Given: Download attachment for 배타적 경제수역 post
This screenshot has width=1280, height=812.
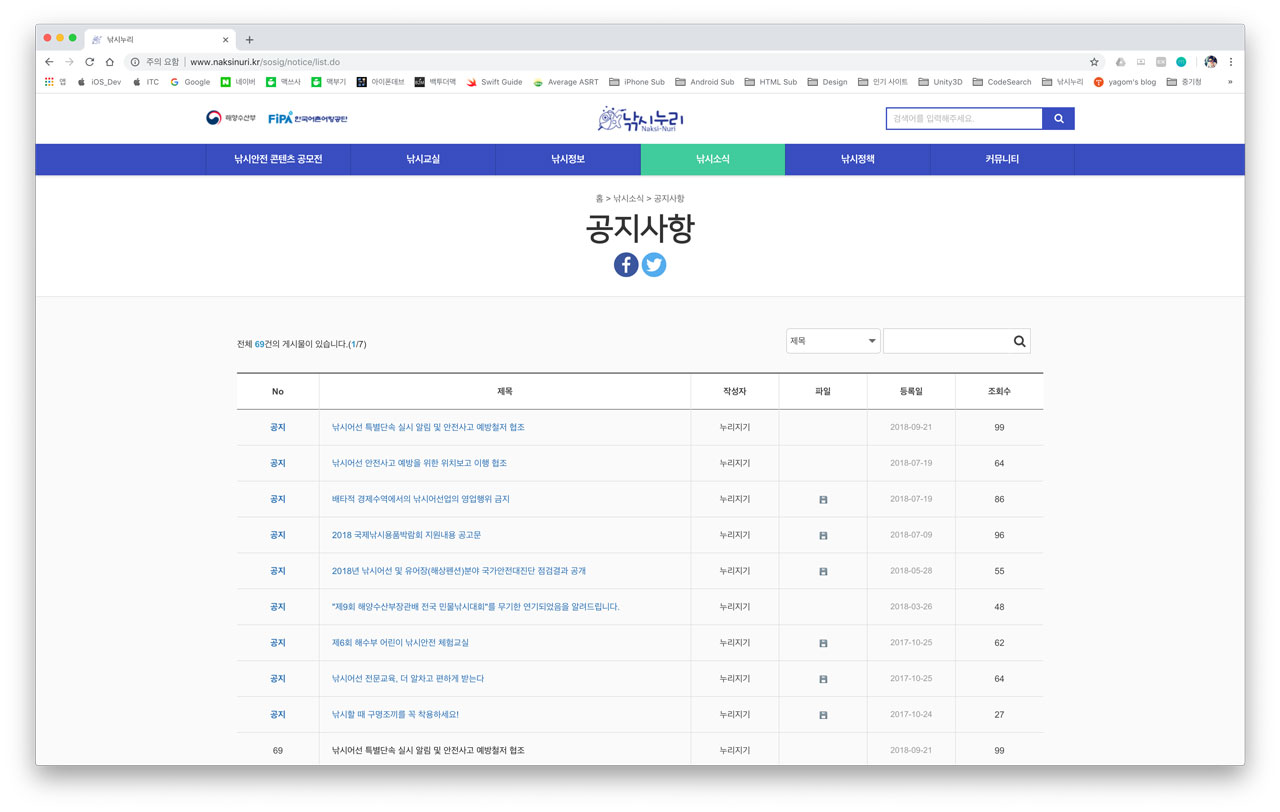Looking at the screenshot, I should pyautogui.click(x=823, y=500).
